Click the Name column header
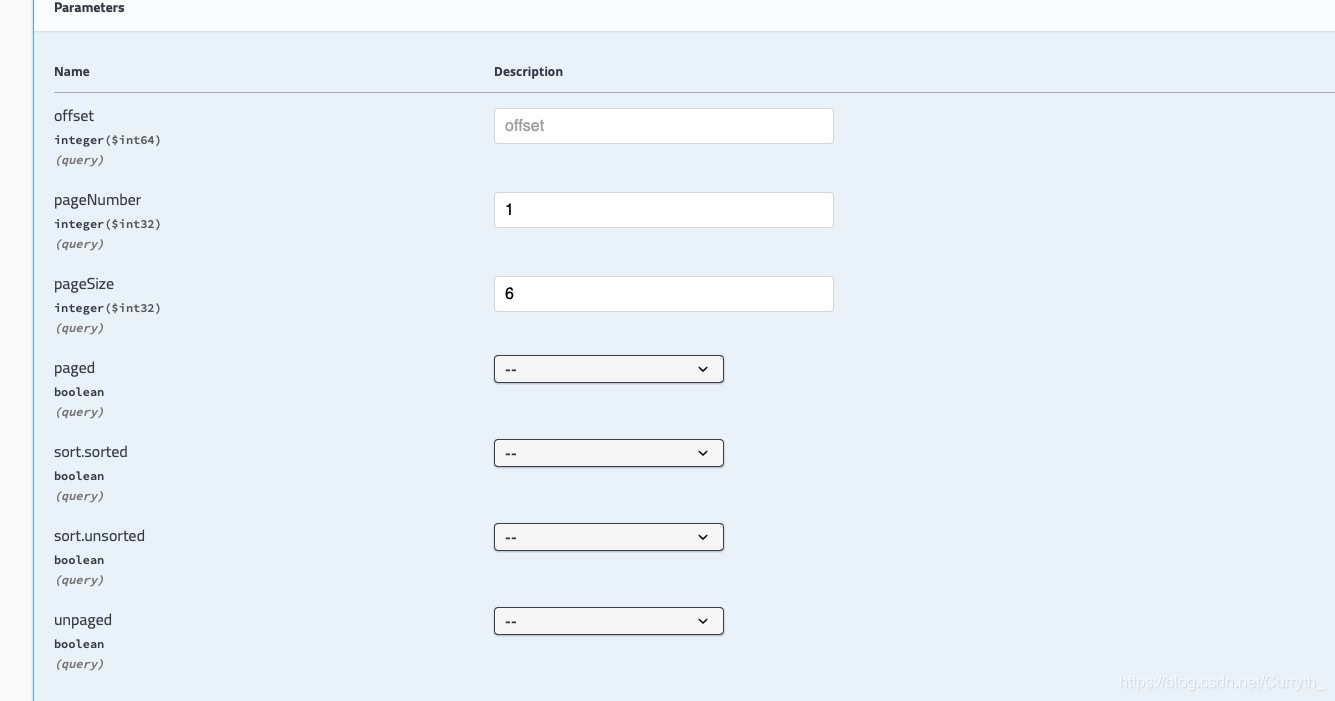Viewport: 1335px width, 701px height. coord(72,72)
